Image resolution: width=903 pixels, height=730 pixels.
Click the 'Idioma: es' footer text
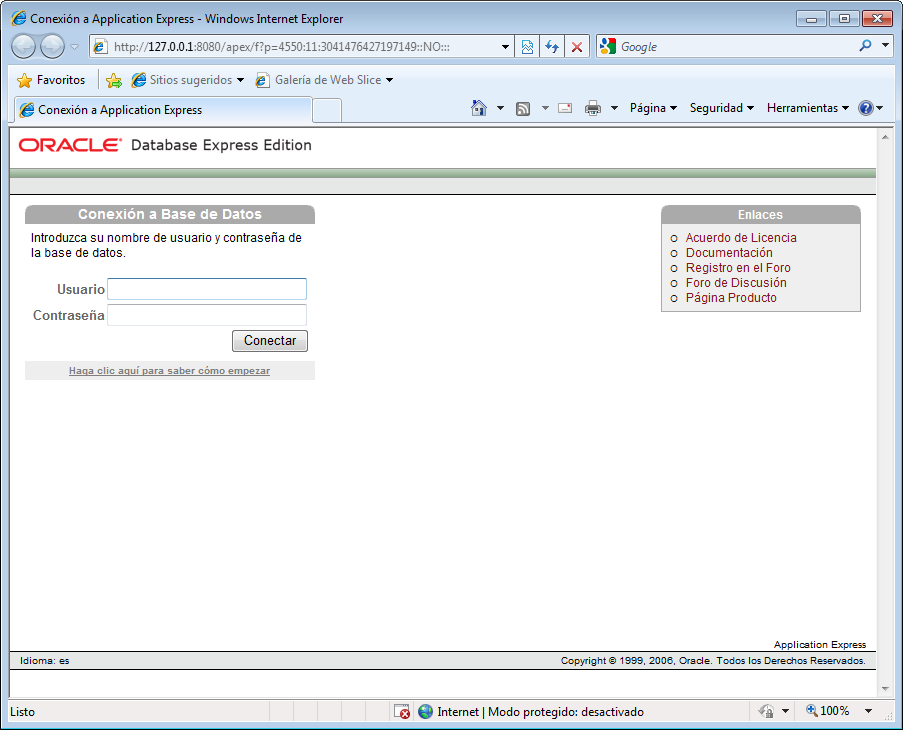(x=44, y=661)
